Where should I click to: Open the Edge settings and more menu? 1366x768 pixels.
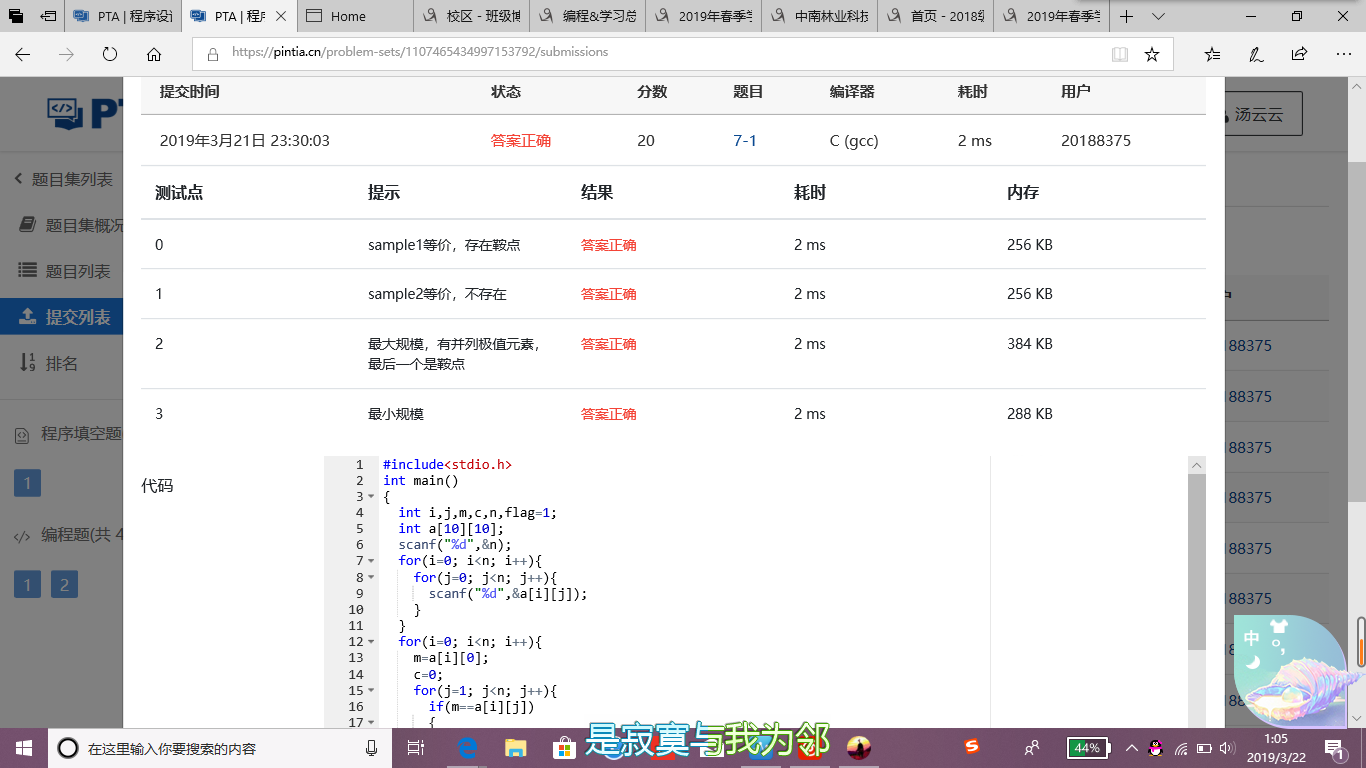coord(1342,54)
